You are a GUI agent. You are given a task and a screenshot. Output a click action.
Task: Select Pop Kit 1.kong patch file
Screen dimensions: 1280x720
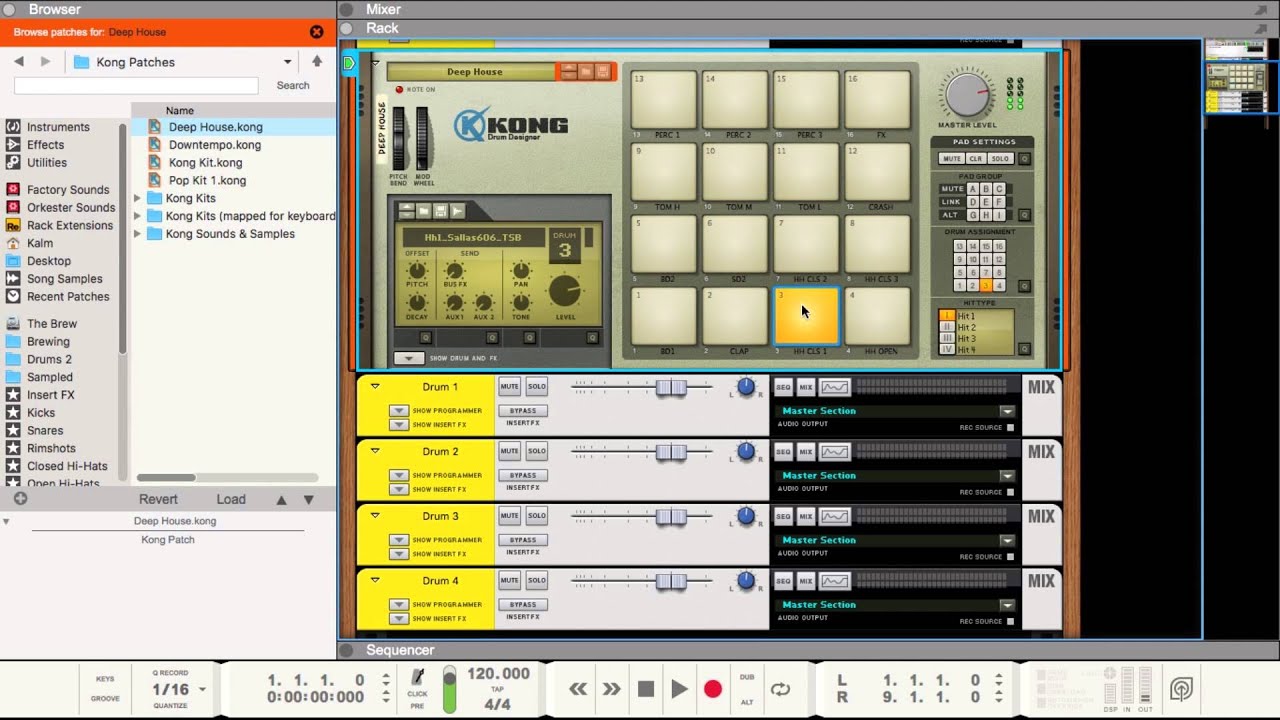(x=207, y=181)
